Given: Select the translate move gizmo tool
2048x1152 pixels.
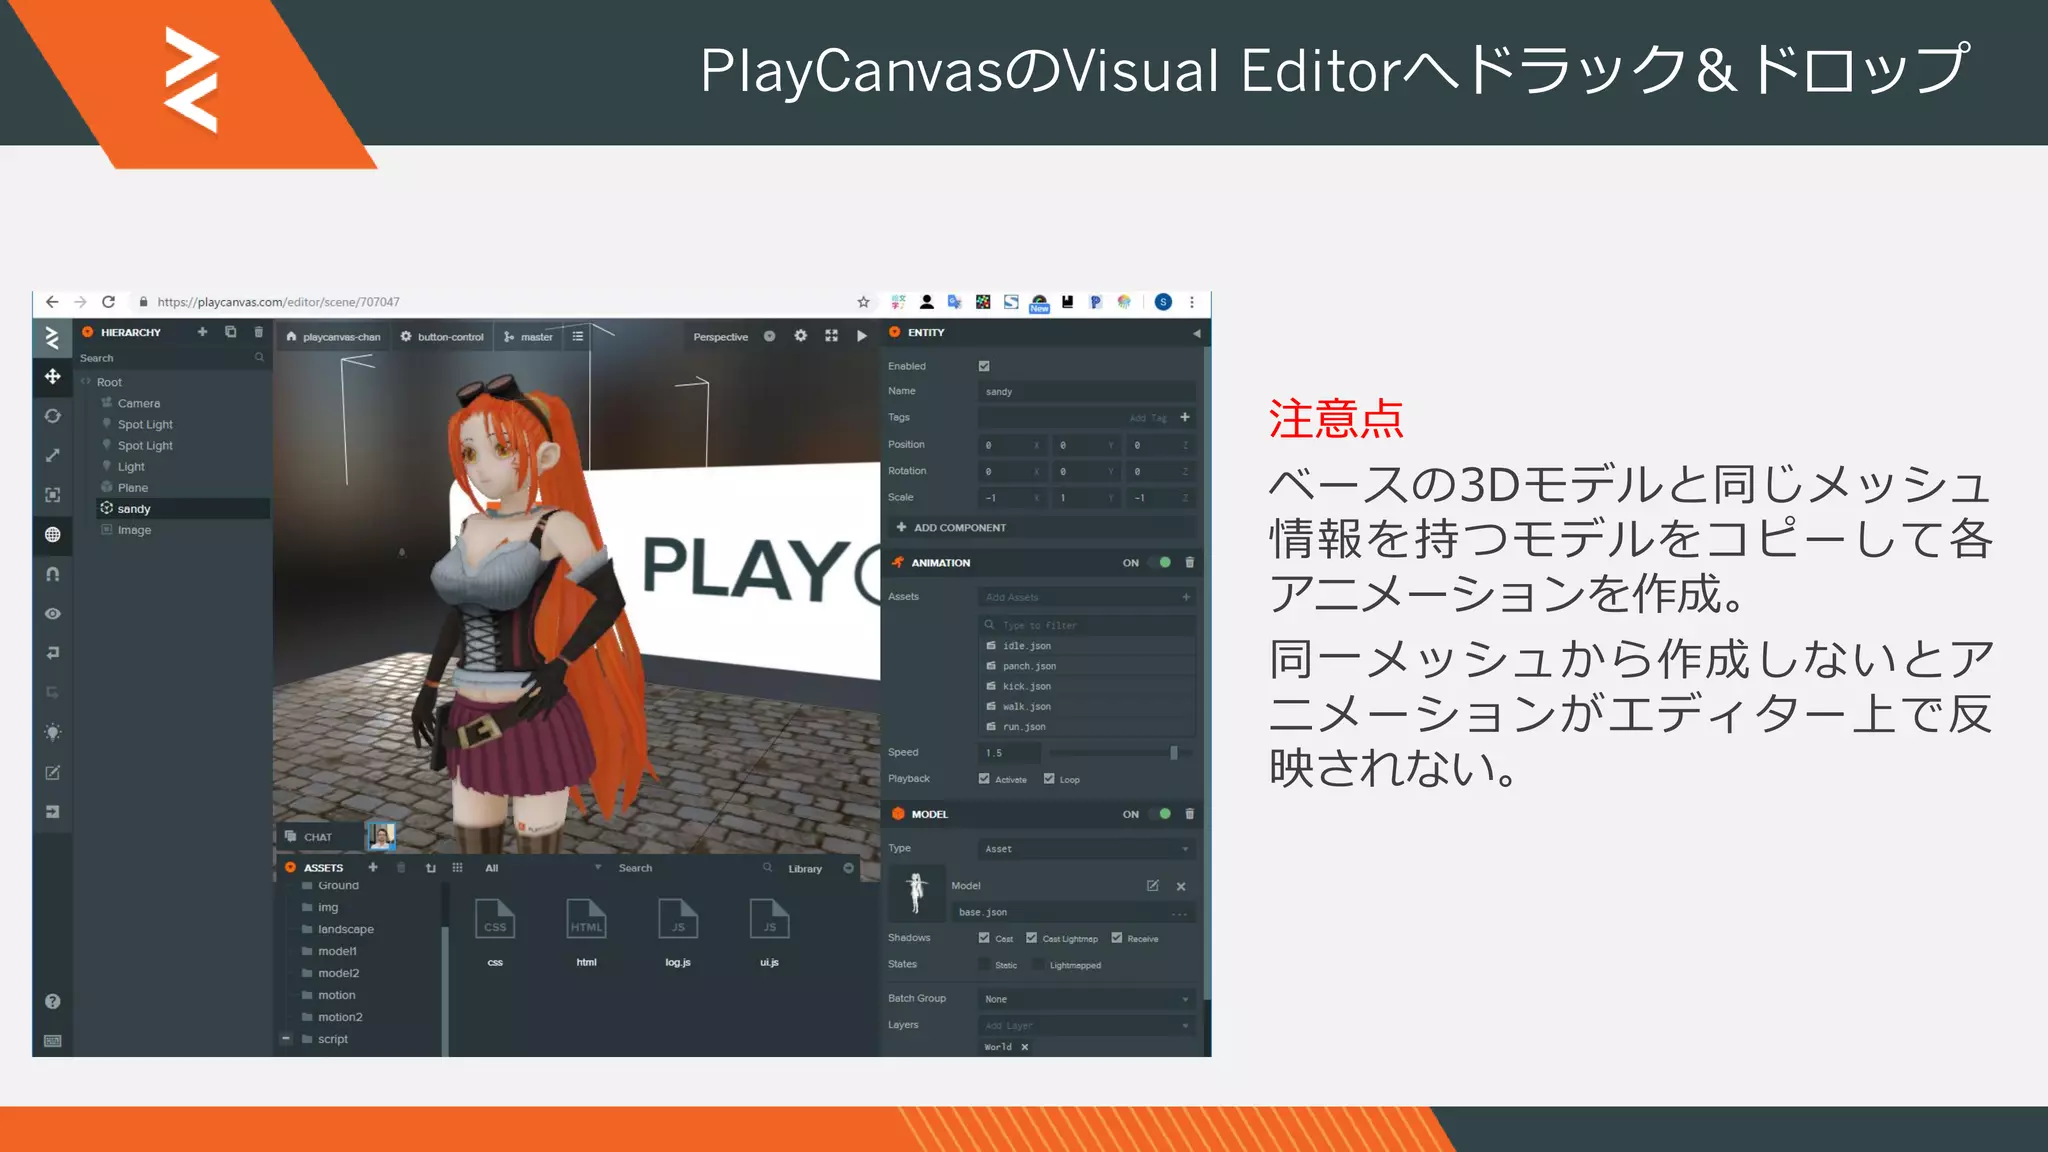Looking at the screenshot, I should click(53, 377).
